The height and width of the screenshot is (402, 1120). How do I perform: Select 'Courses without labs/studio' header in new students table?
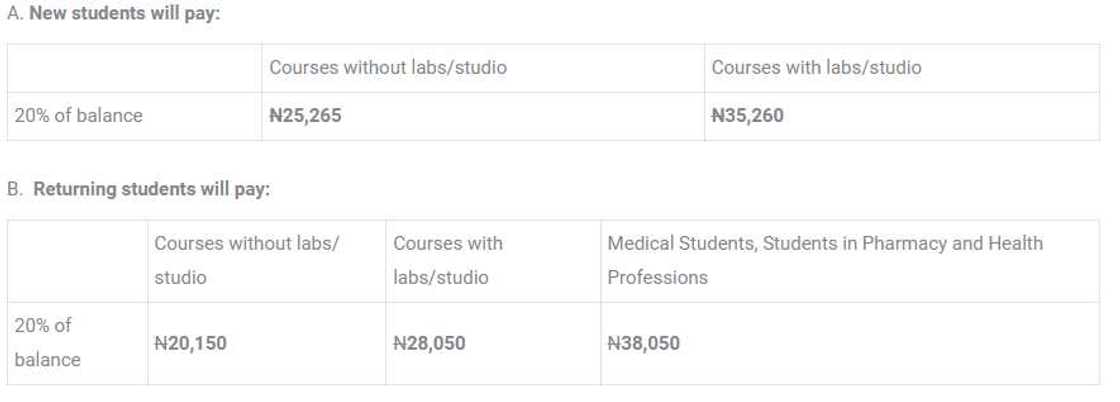(388, 68)
